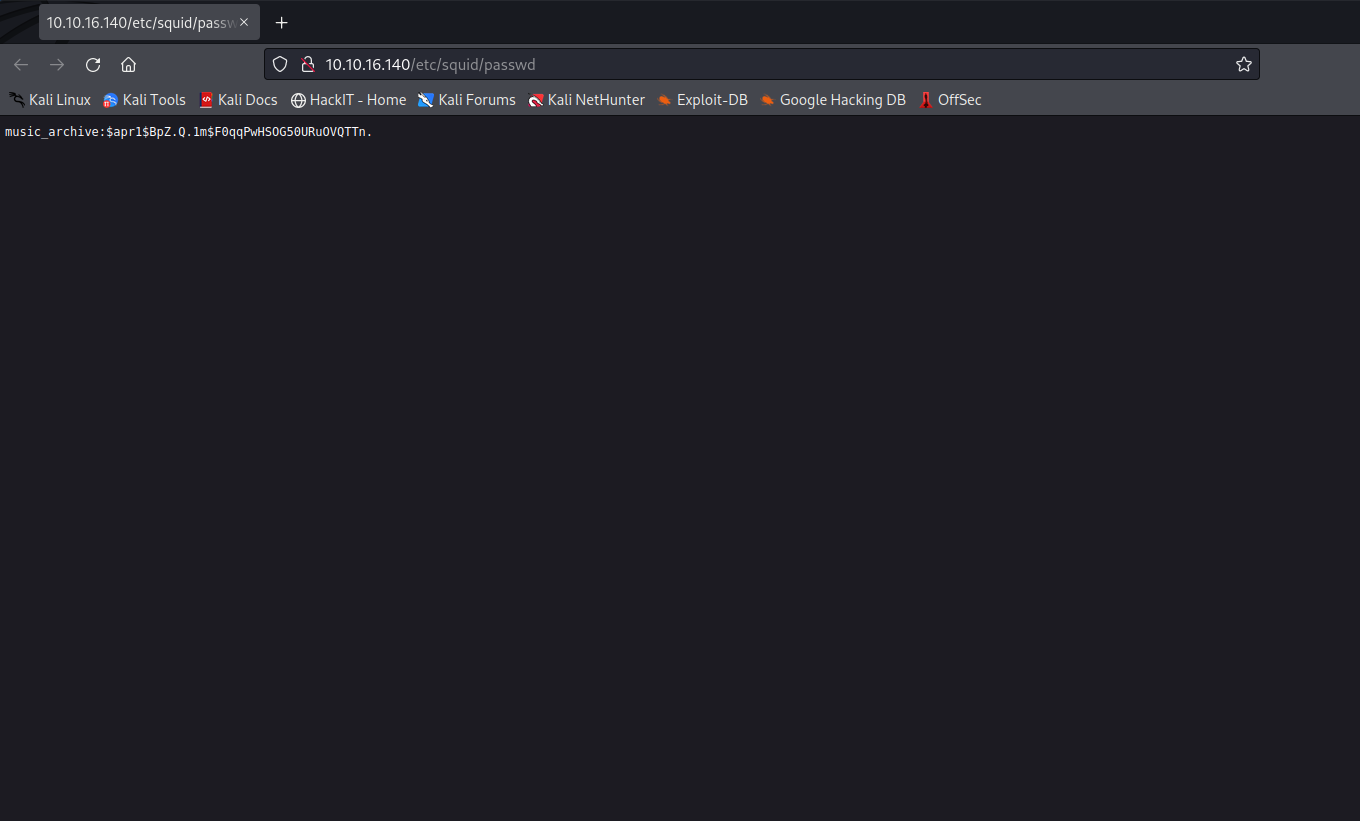This screenshot has height=821, width=1360.
Task: Go forward to the next page
Action: (x=57, y=65)
